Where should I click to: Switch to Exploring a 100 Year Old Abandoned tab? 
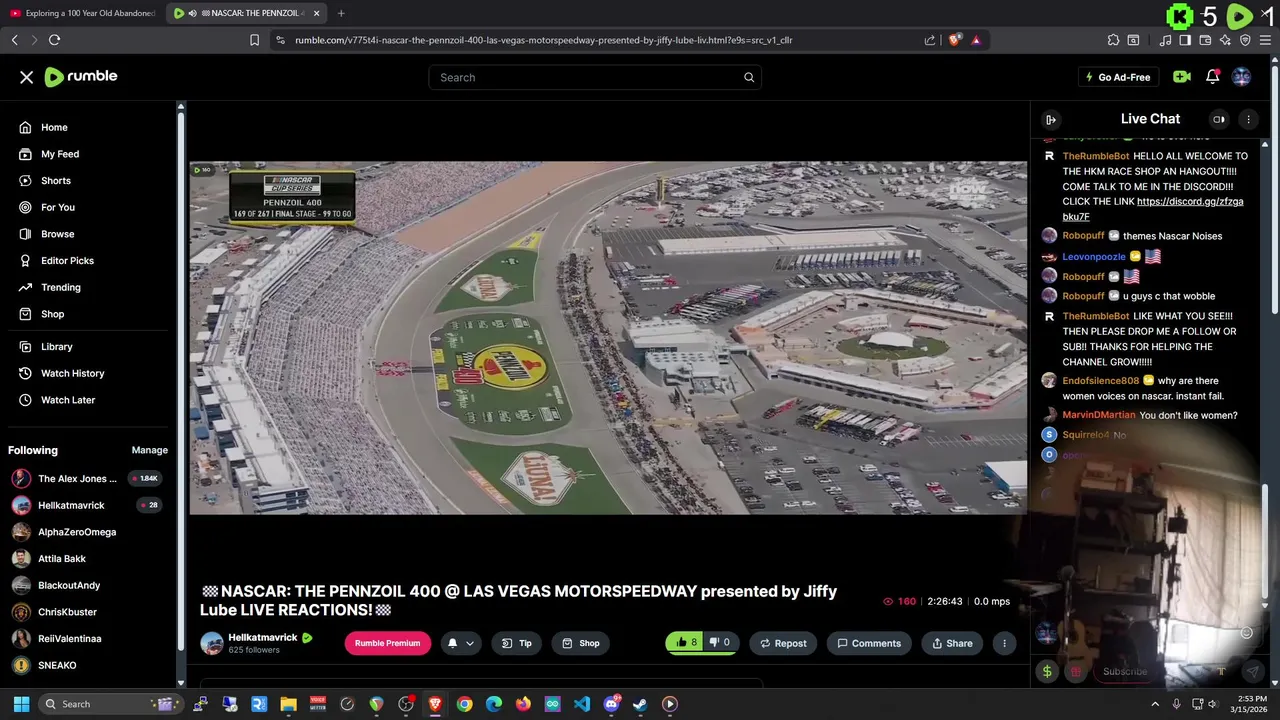(x=82, y=13)
